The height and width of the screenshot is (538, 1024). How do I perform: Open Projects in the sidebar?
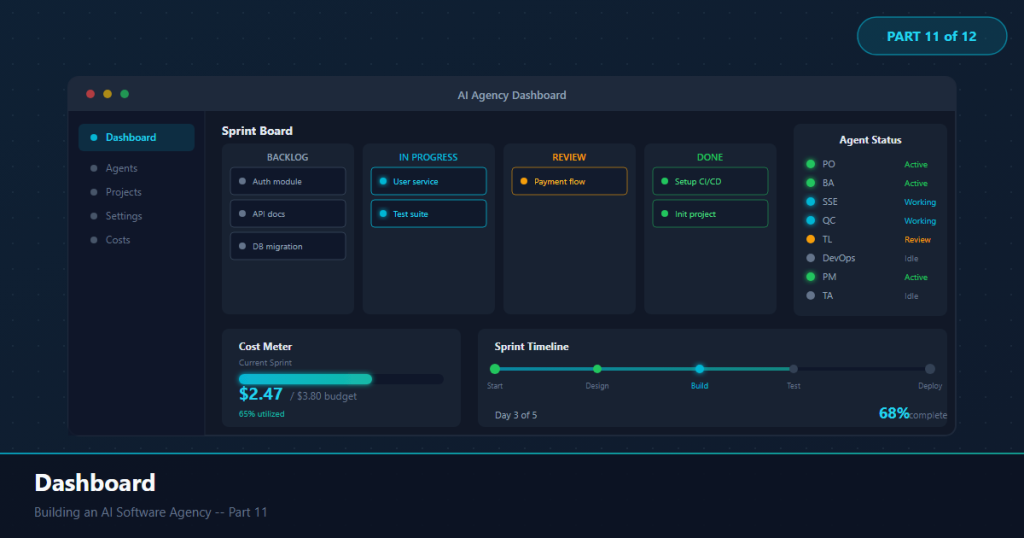click(x=123, y=192)
